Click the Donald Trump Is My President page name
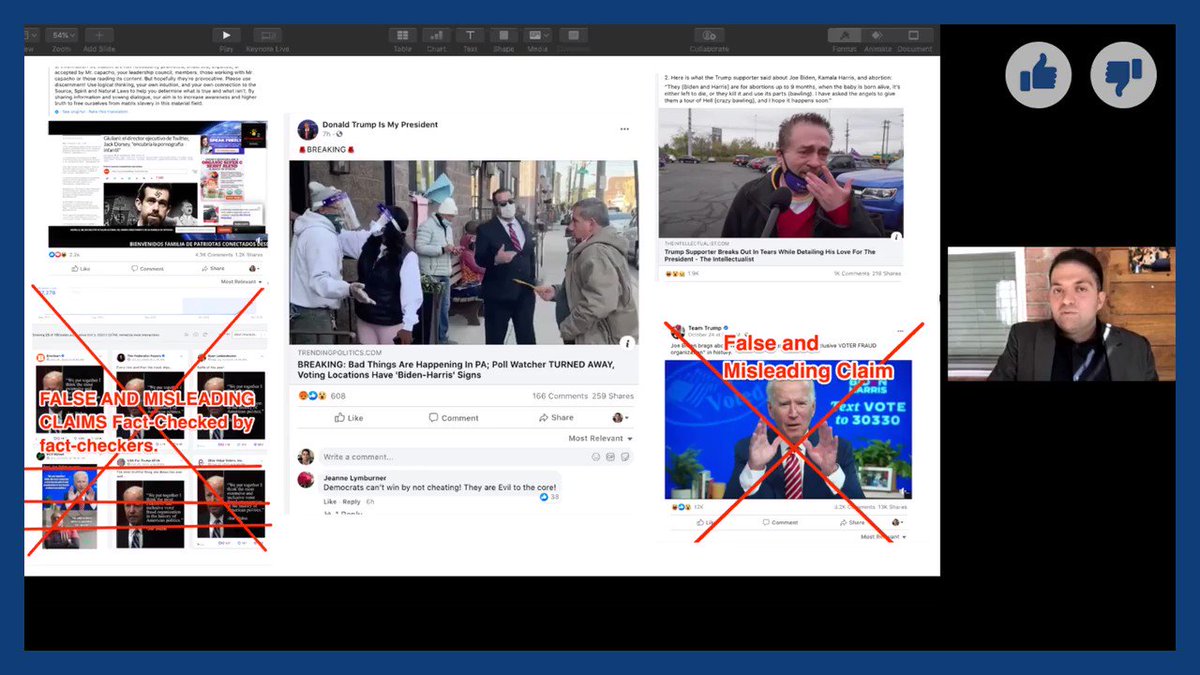Viewport: 1200px width, 675px height. (x=380, y=125)
